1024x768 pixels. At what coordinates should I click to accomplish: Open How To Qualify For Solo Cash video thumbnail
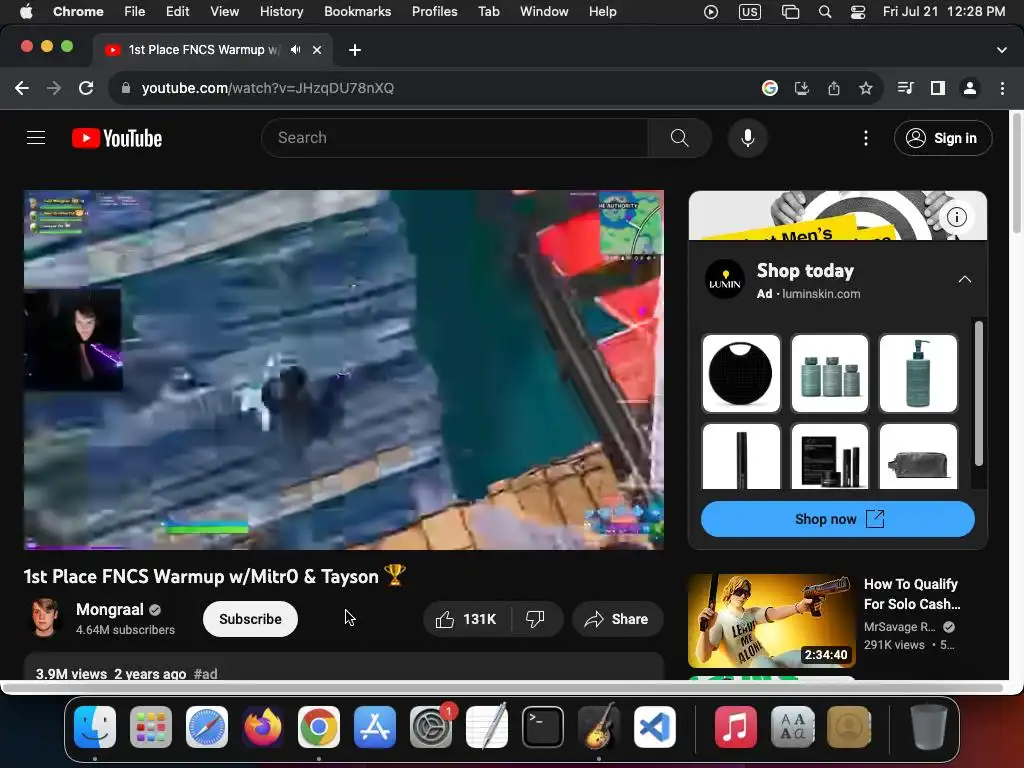point(771,620)
